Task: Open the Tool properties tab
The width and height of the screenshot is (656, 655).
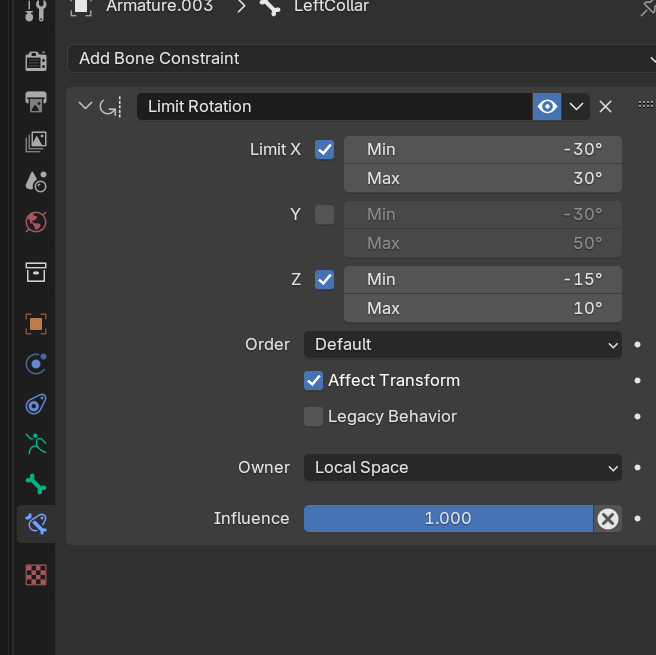Action: point(36,10)
